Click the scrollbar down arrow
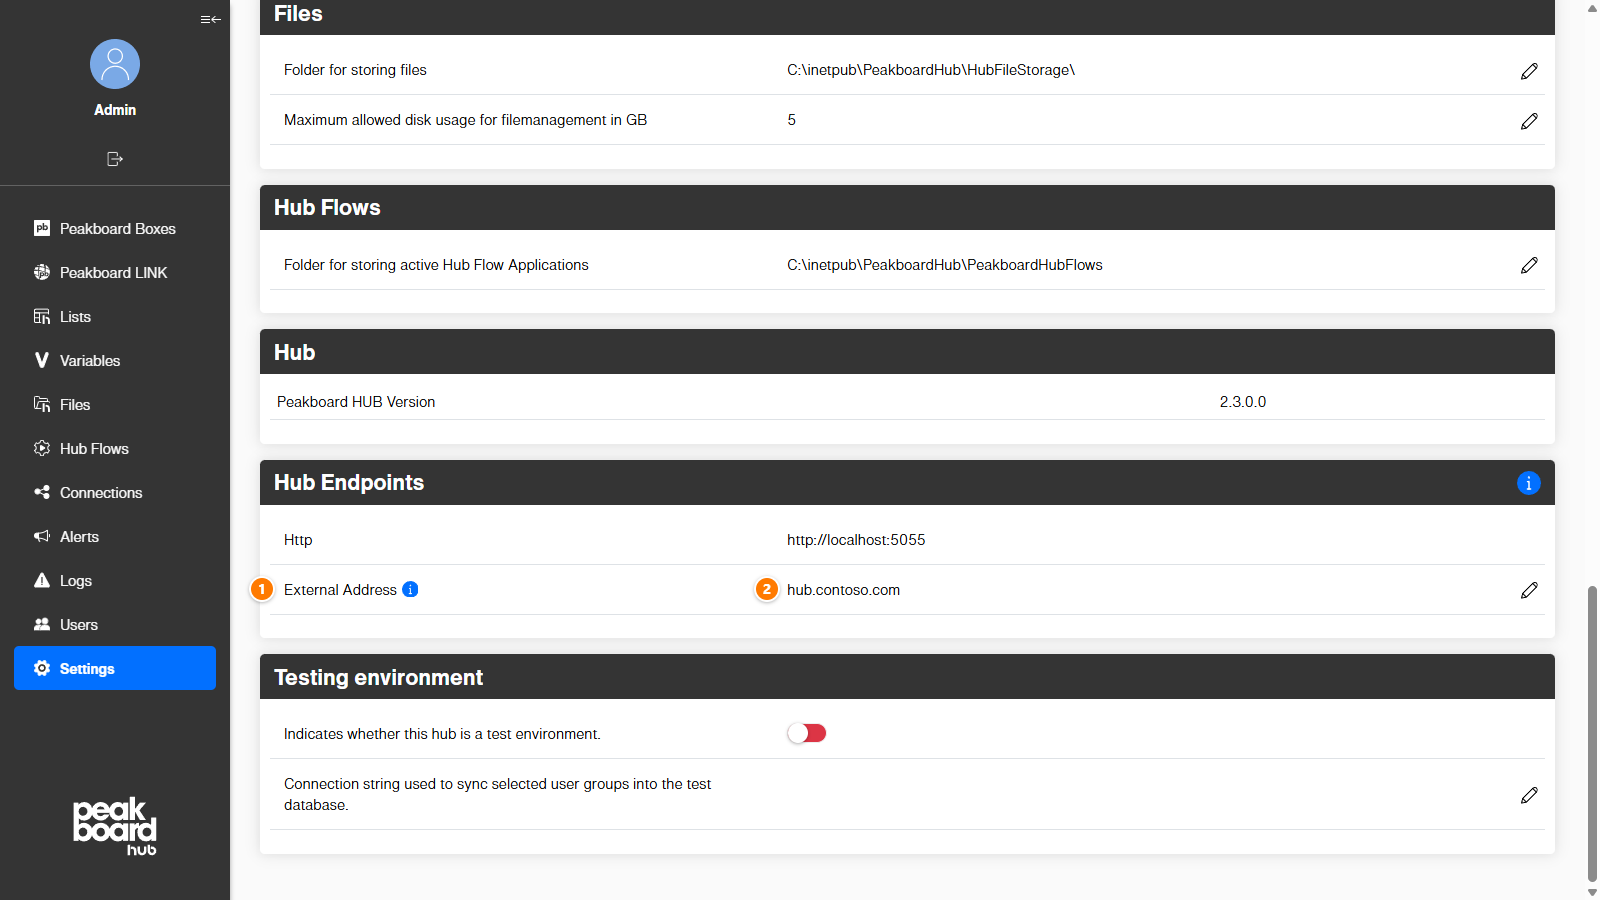Screen dimensions: 1600x900 coord(1592,892)
